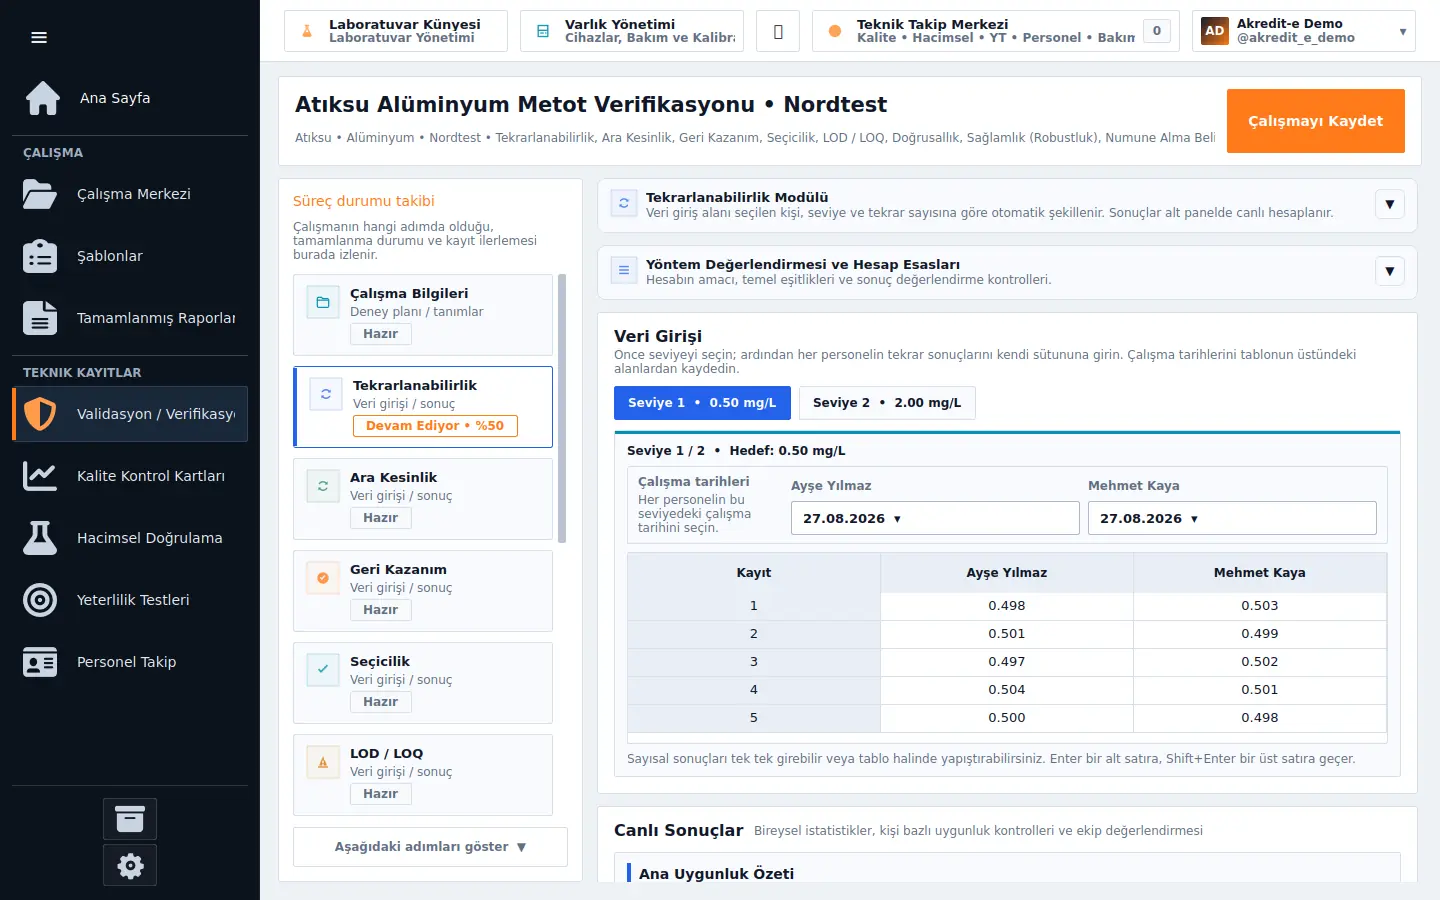Screen dimensions: 1440x900
Task: Switch to Seviye 1 0.50 mg/L tab
Action: [702, 403]
